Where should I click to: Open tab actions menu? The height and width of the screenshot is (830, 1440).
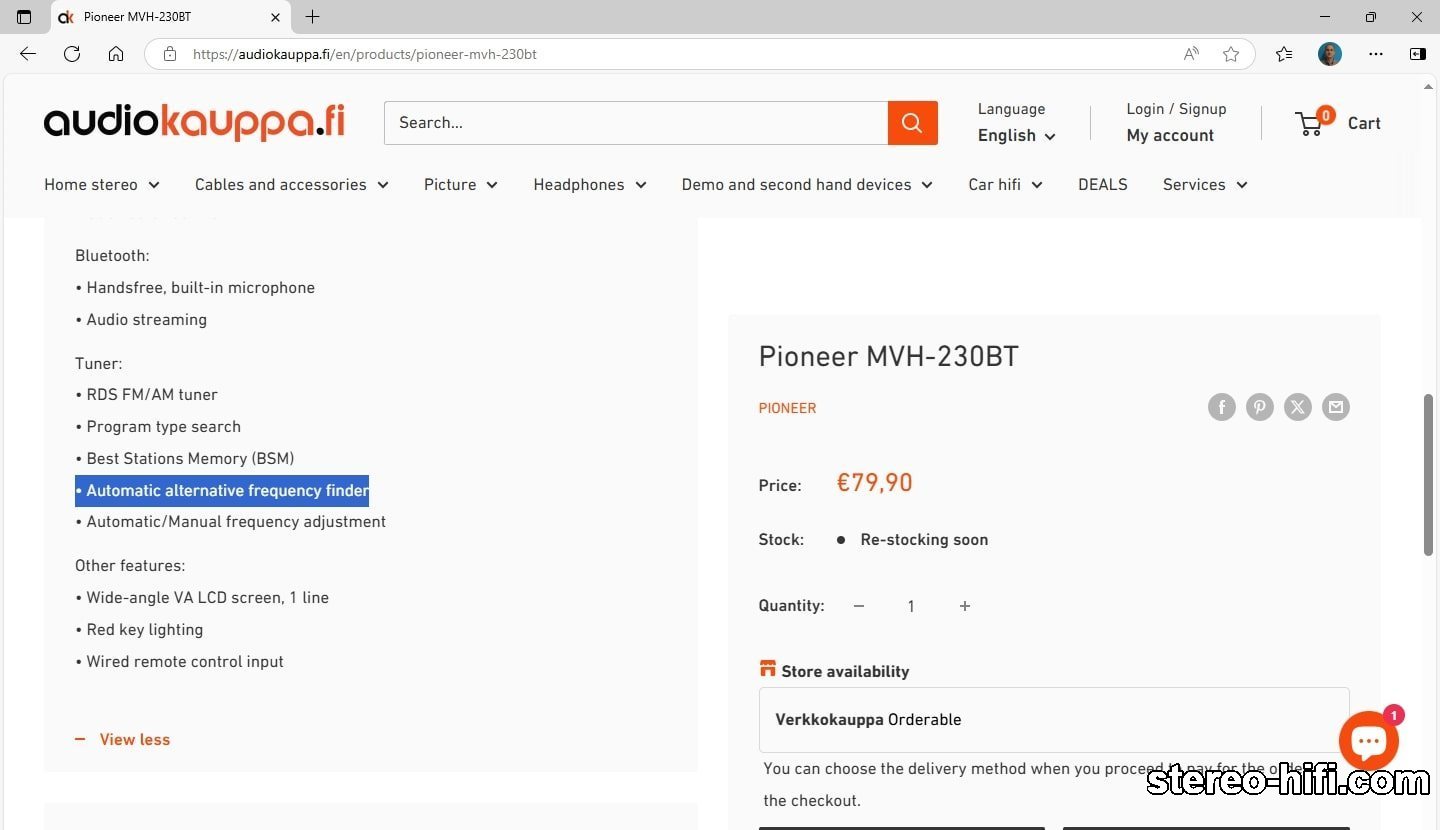24,17
